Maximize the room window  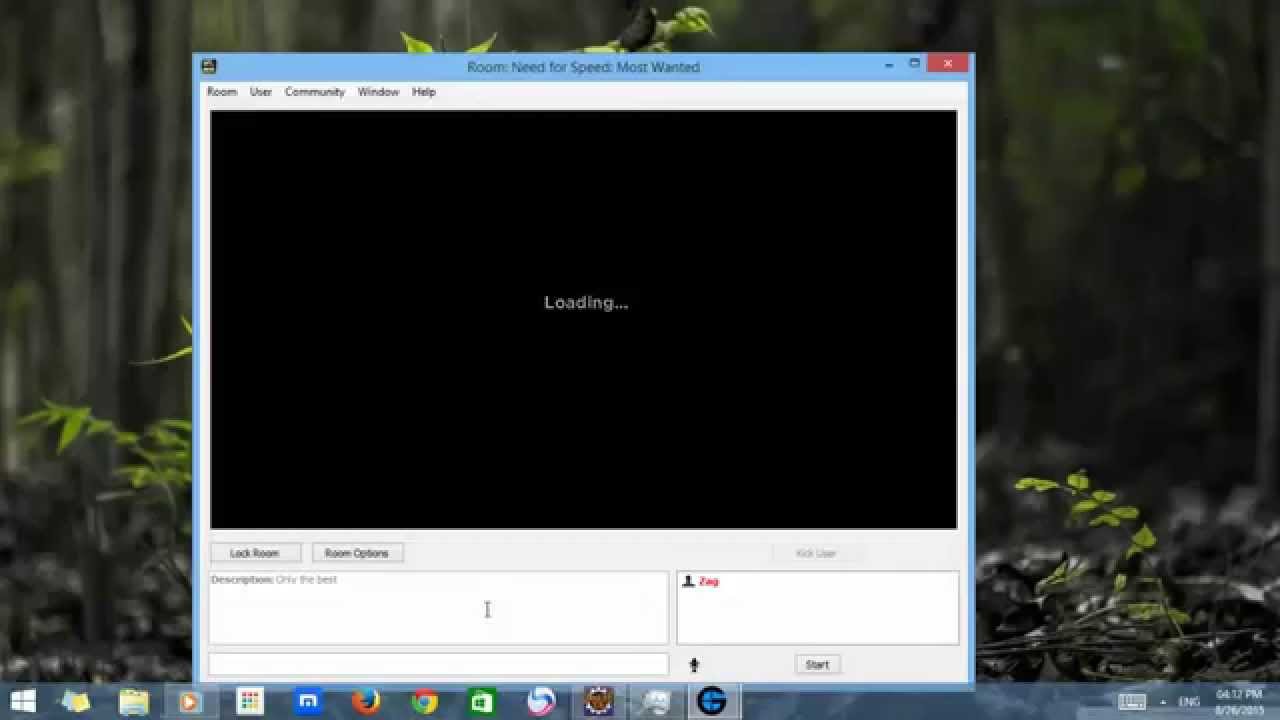[x=914, y=65]
